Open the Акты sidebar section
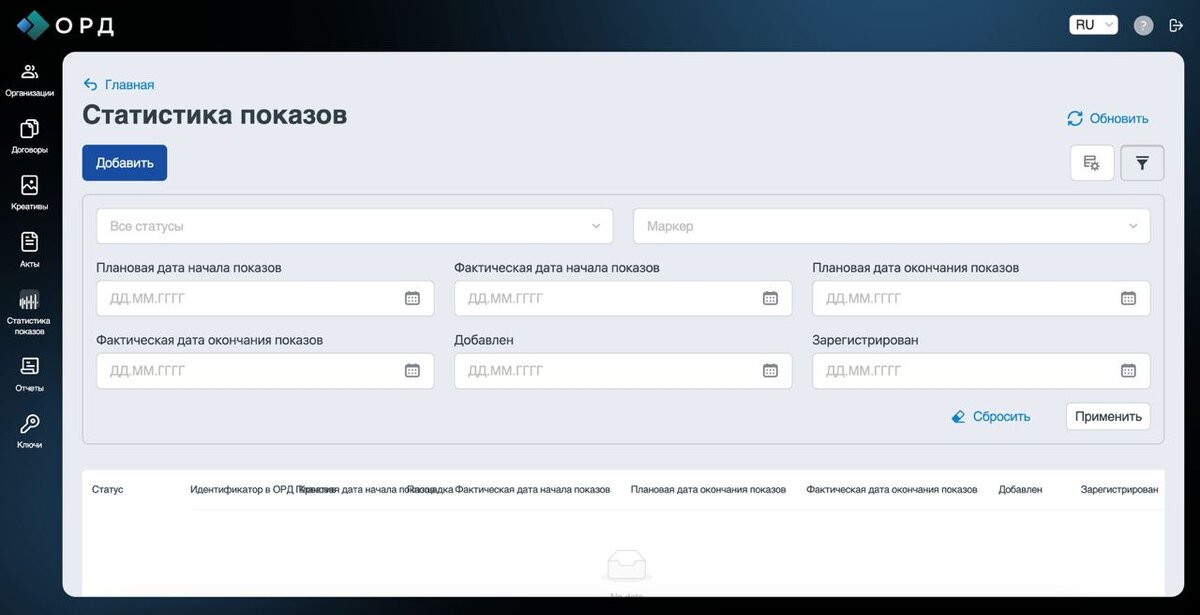This screenshot has height=615, width=1200. (29, 251)
